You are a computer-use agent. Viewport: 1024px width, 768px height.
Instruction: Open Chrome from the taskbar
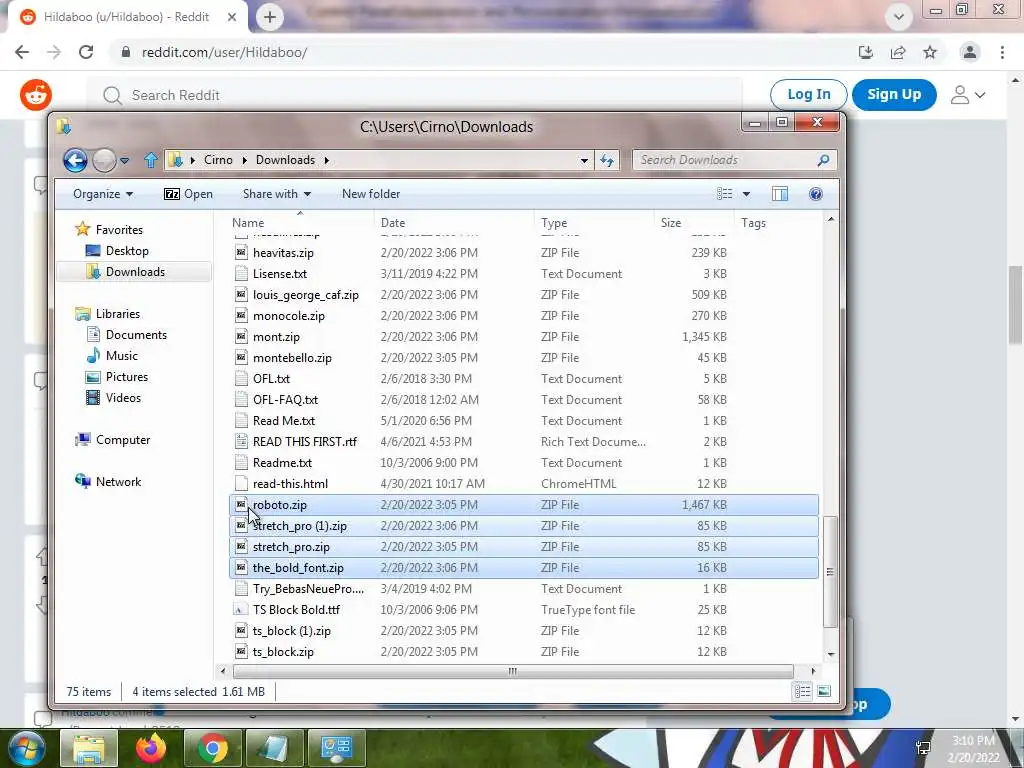(212, 748)
